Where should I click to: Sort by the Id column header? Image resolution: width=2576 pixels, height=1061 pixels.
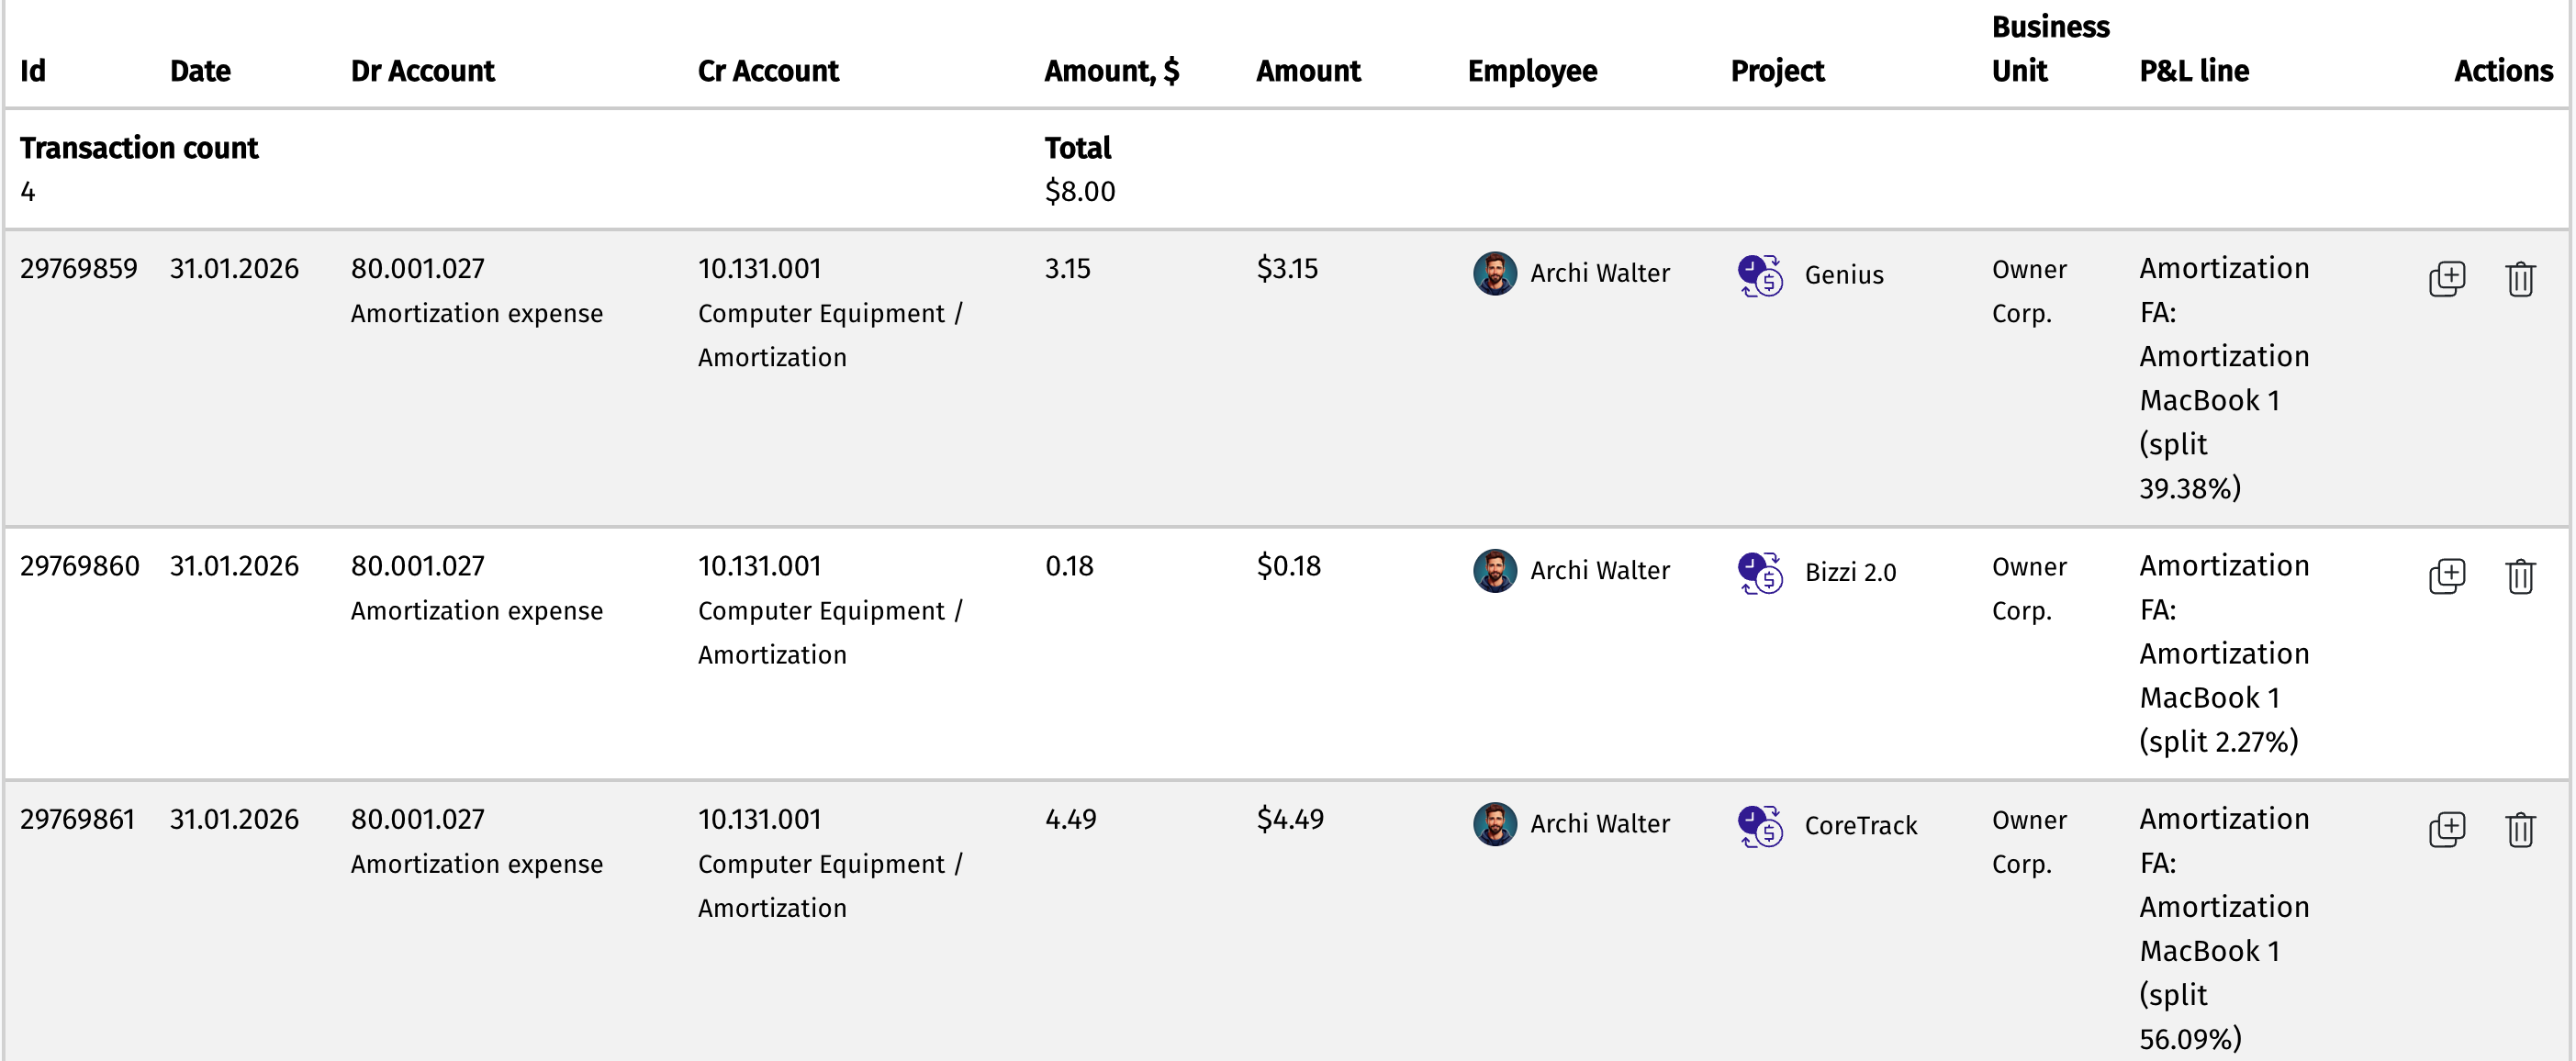pos(33,71)
